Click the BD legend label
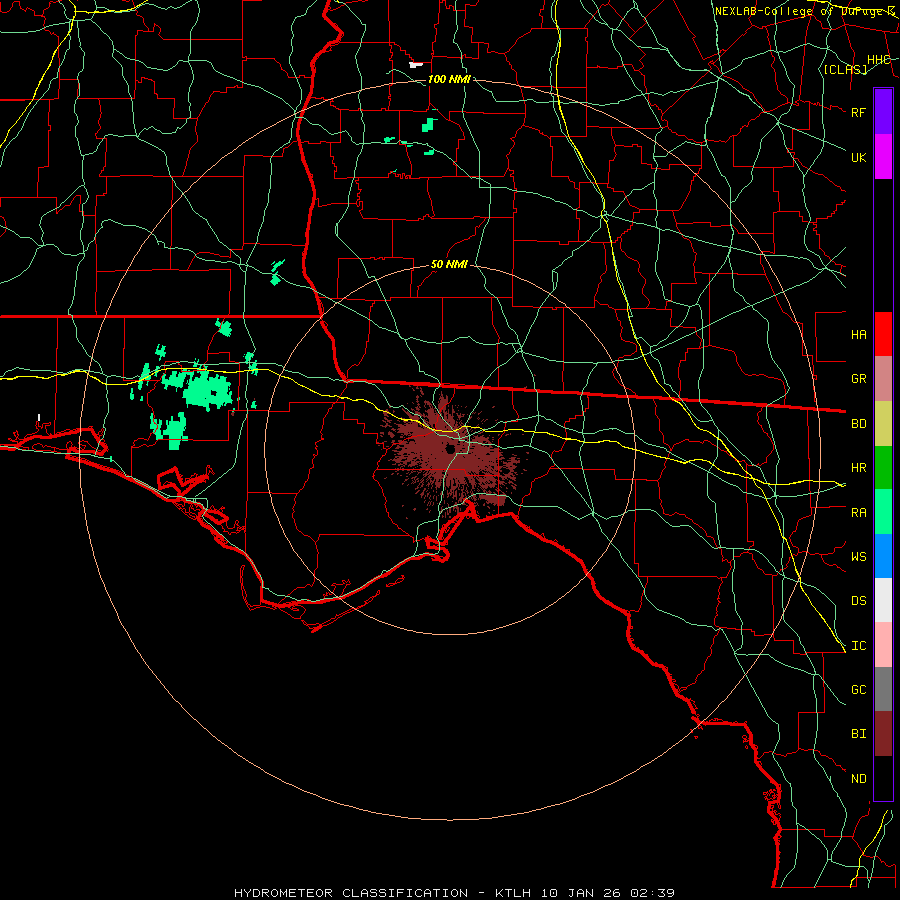 tap(858, 424)
